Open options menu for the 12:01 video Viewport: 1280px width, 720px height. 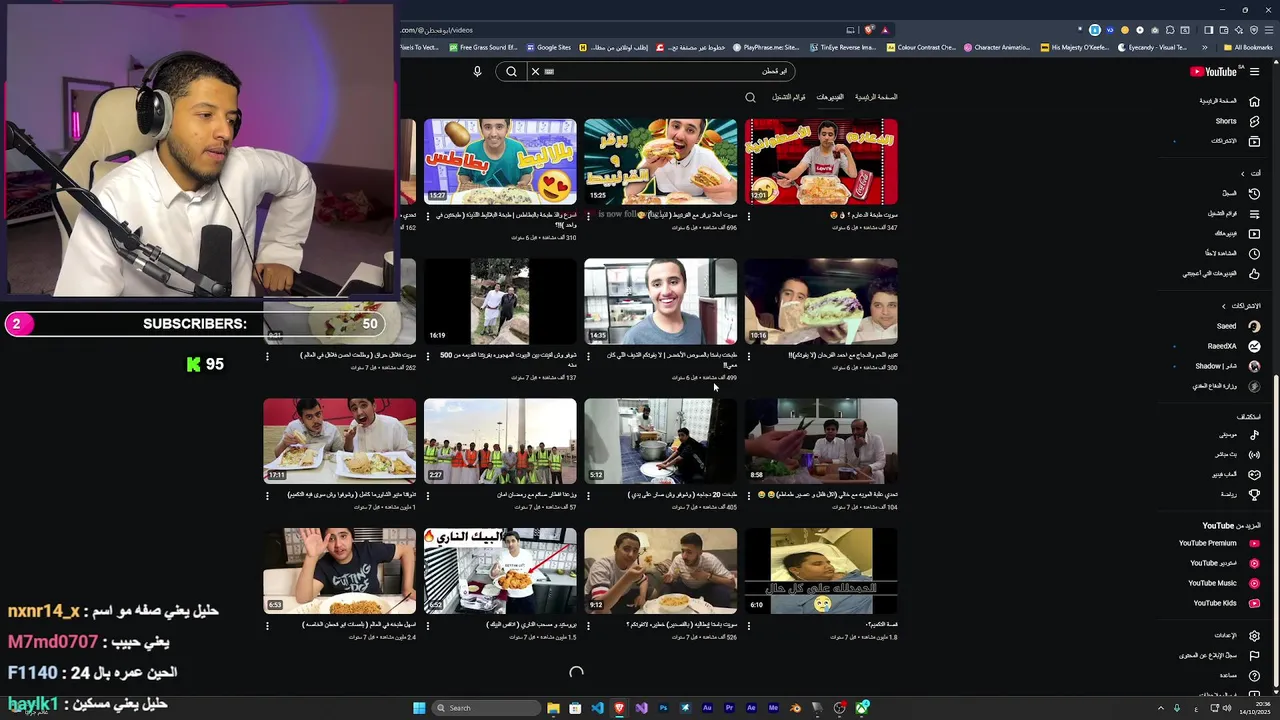[x=749, y=215]
